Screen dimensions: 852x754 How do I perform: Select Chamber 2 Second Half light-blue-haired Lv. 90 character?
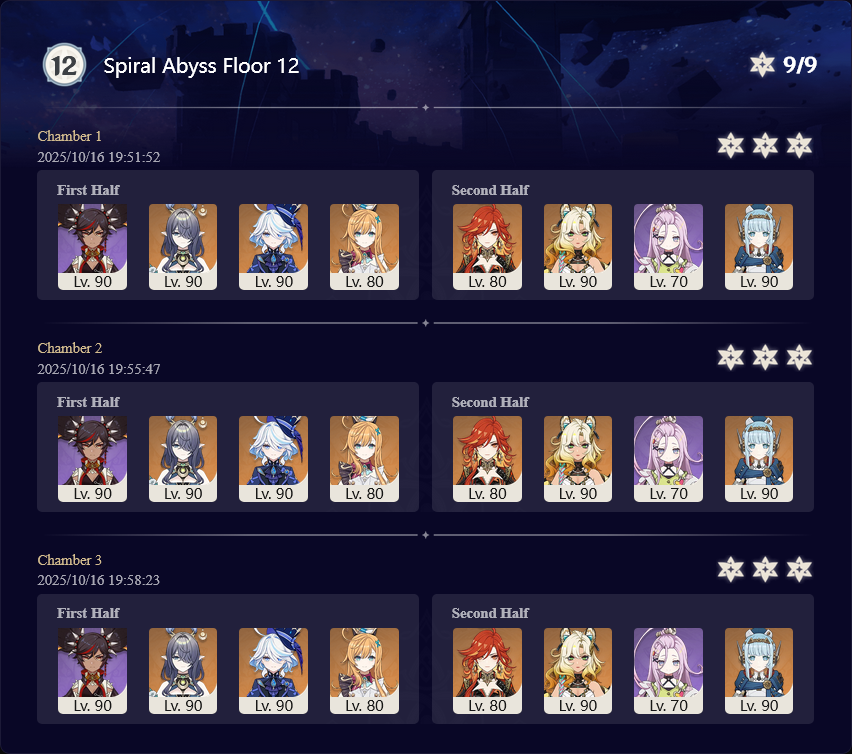[759, 458]
